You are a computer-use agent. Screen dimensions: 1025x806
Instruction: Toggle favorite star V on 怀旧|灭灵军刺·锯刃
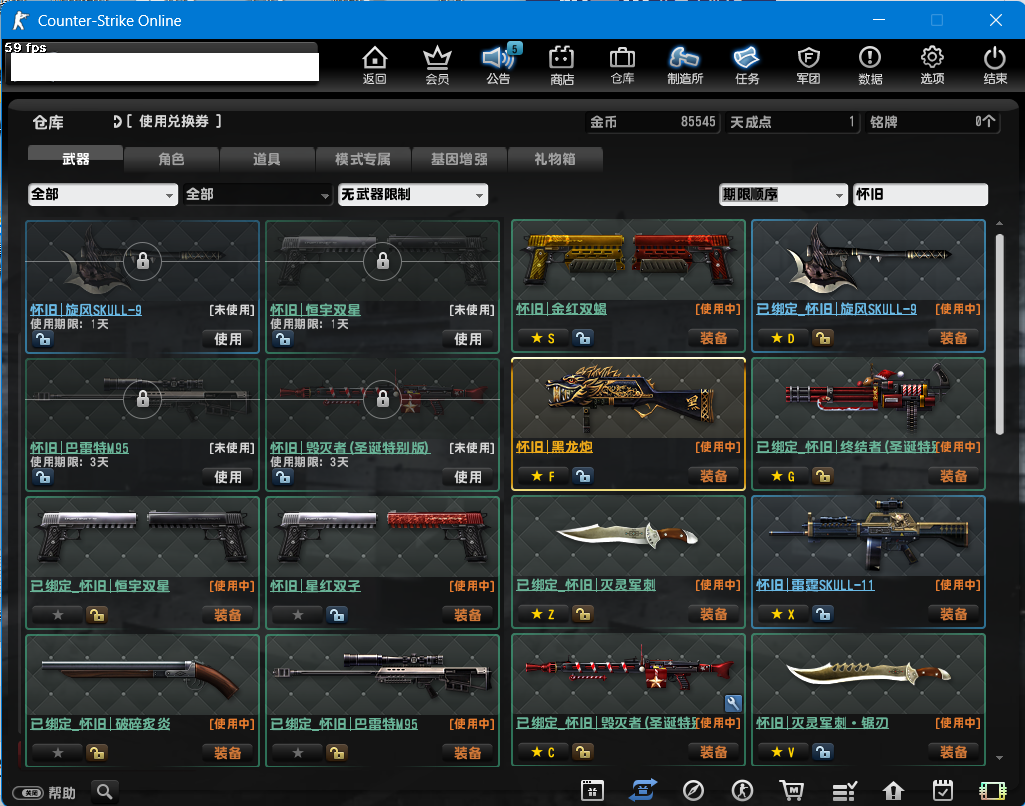[782, 752]
